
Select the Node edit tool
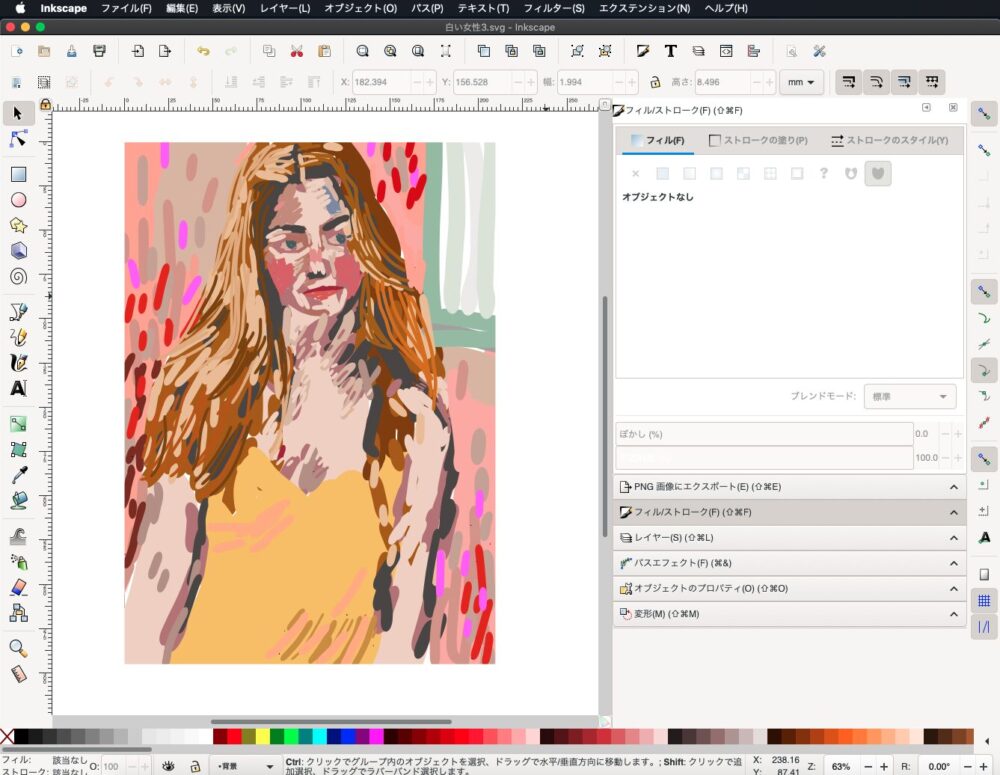18,138
